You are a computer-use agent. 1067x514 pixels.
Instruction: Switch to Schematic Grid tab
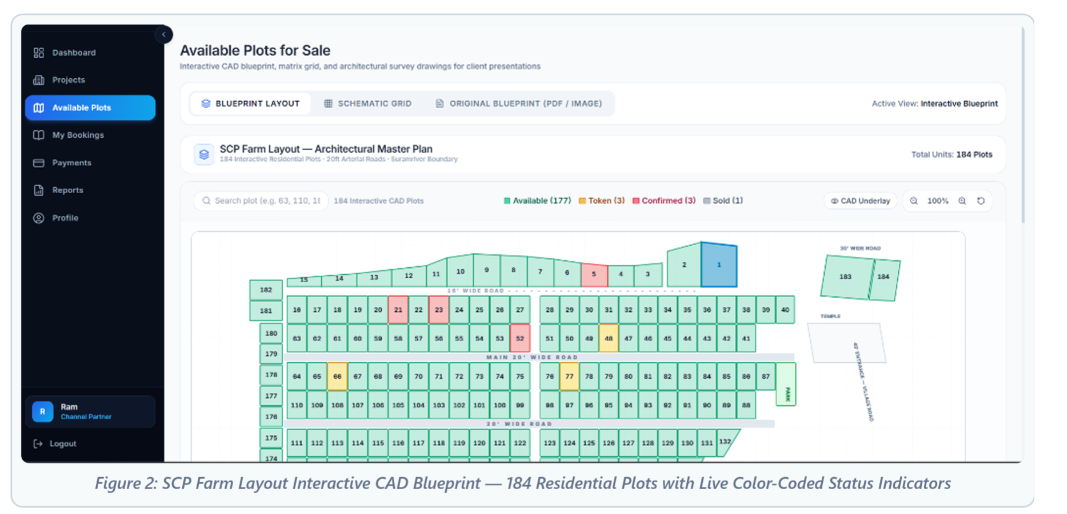click(367, 103)
